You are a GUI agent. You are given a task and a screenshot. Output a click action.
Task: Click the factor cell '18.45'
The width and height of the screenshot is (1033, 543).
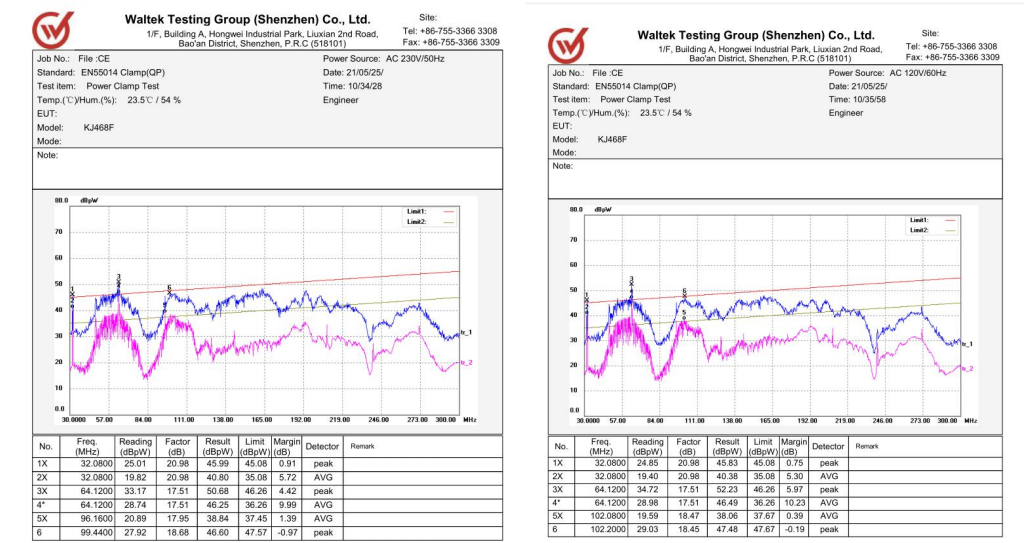(x=688, y=529)
